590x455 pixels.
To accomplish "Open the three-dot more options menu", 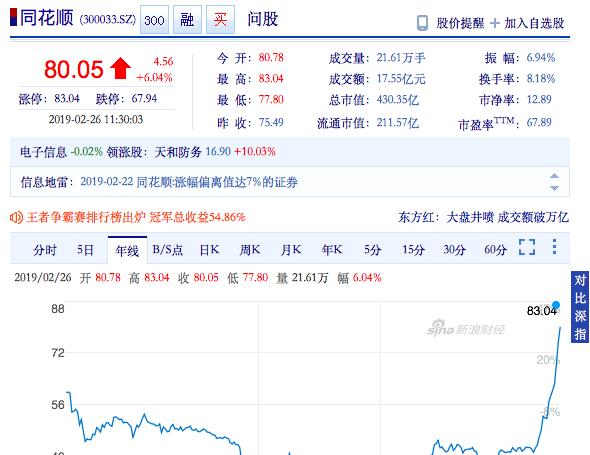I will pos(554,247).
